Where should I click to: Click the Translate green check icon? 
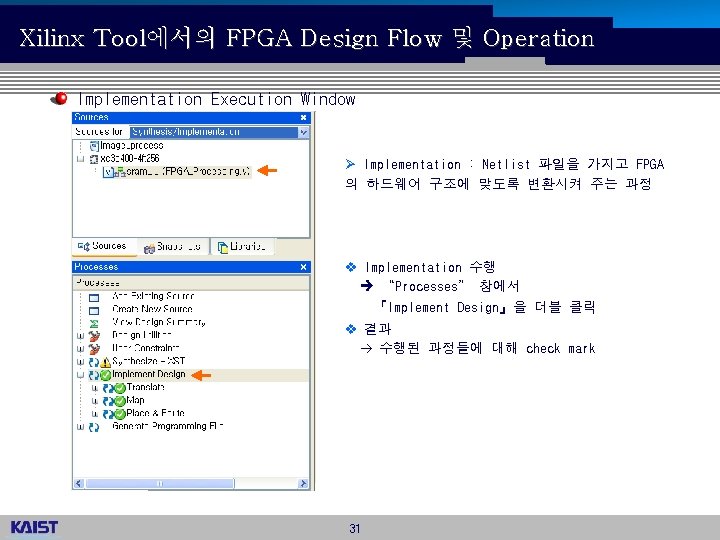pyautogui.click(x=120, y=388)
